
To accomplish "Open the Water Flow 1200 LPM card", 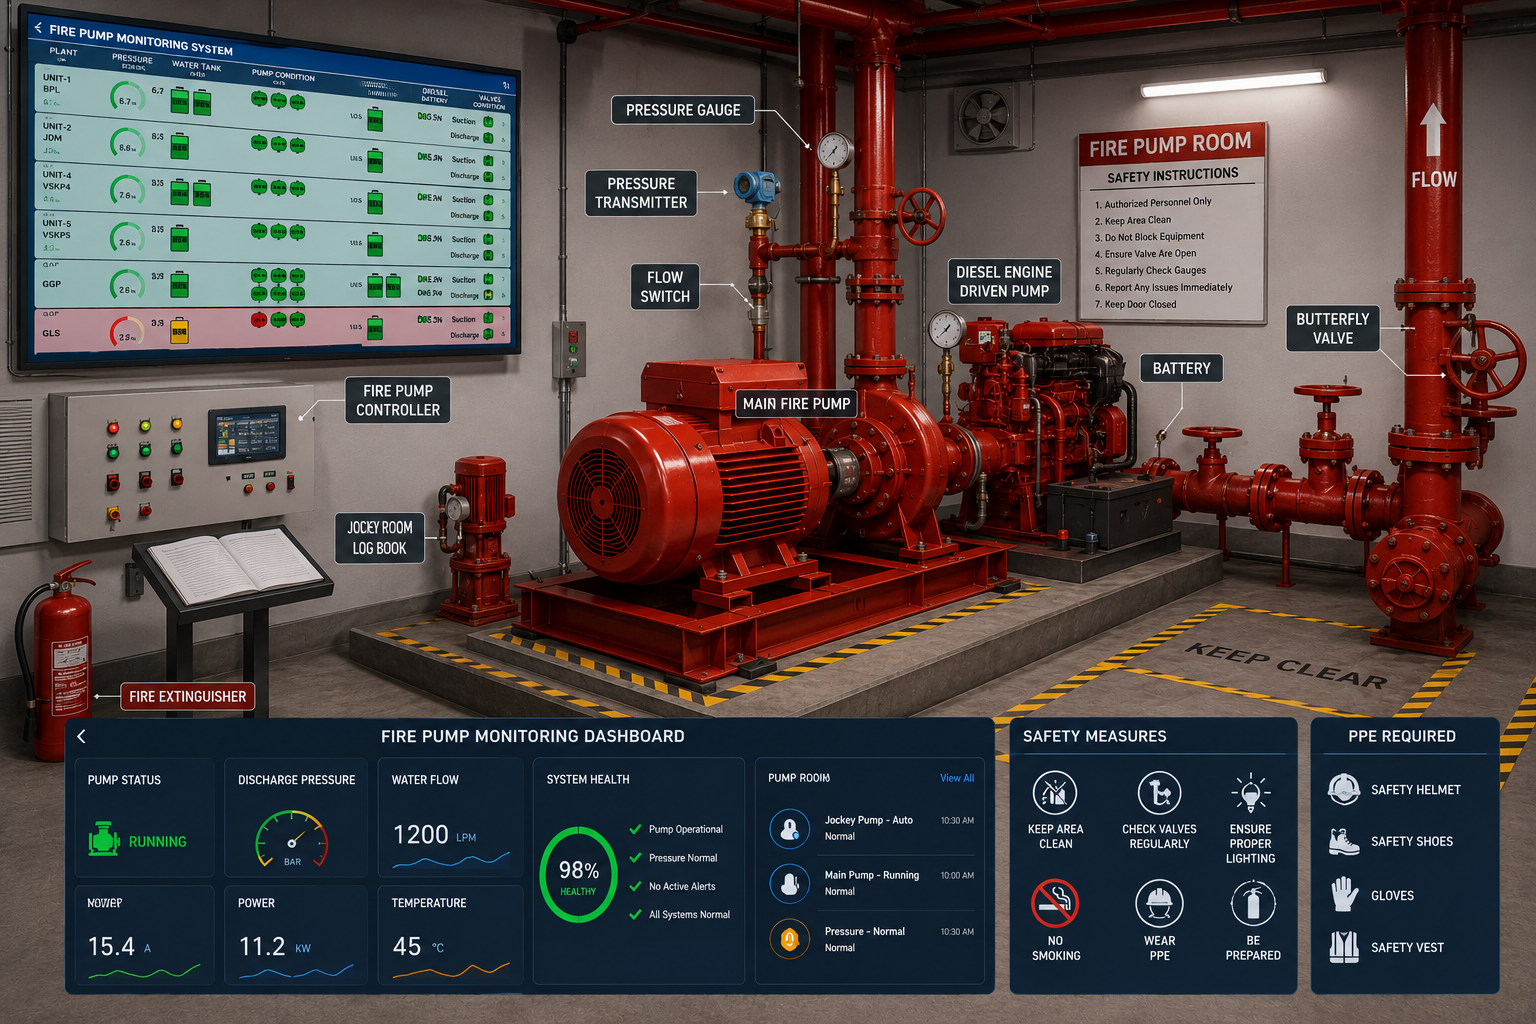I will (451, 817).
